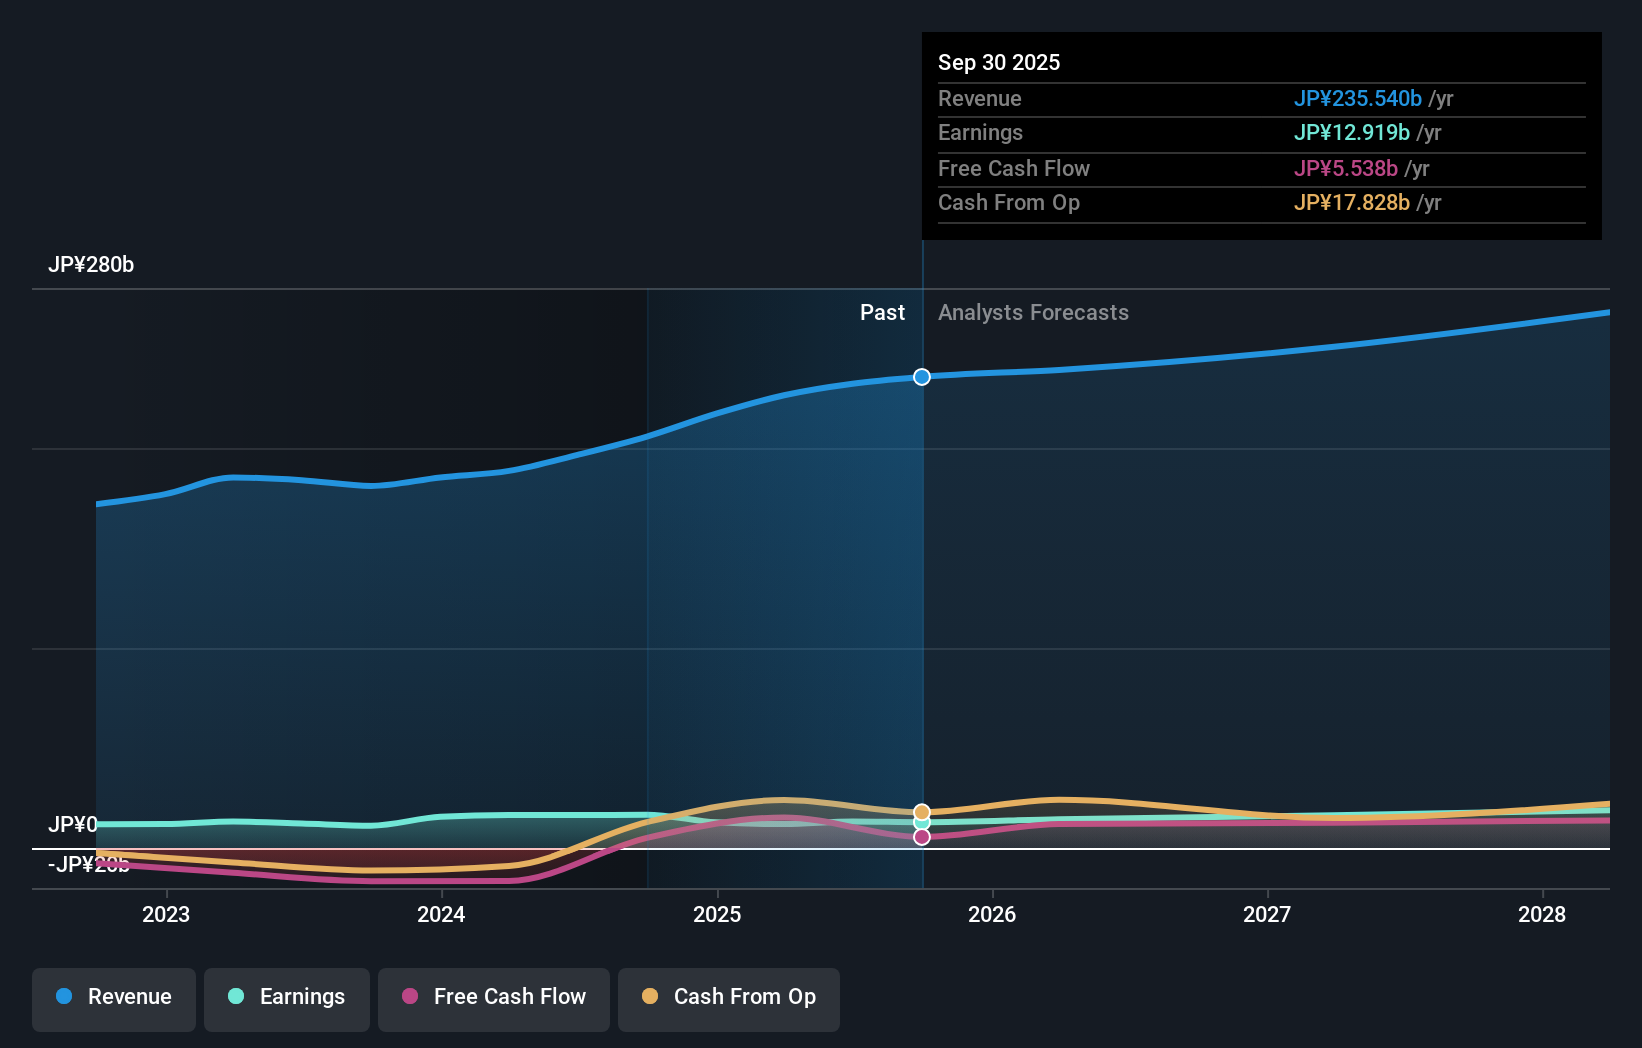Select the Free Cash Flow marker on the forecast divider

pyautogui.click(x=921, y=837)
